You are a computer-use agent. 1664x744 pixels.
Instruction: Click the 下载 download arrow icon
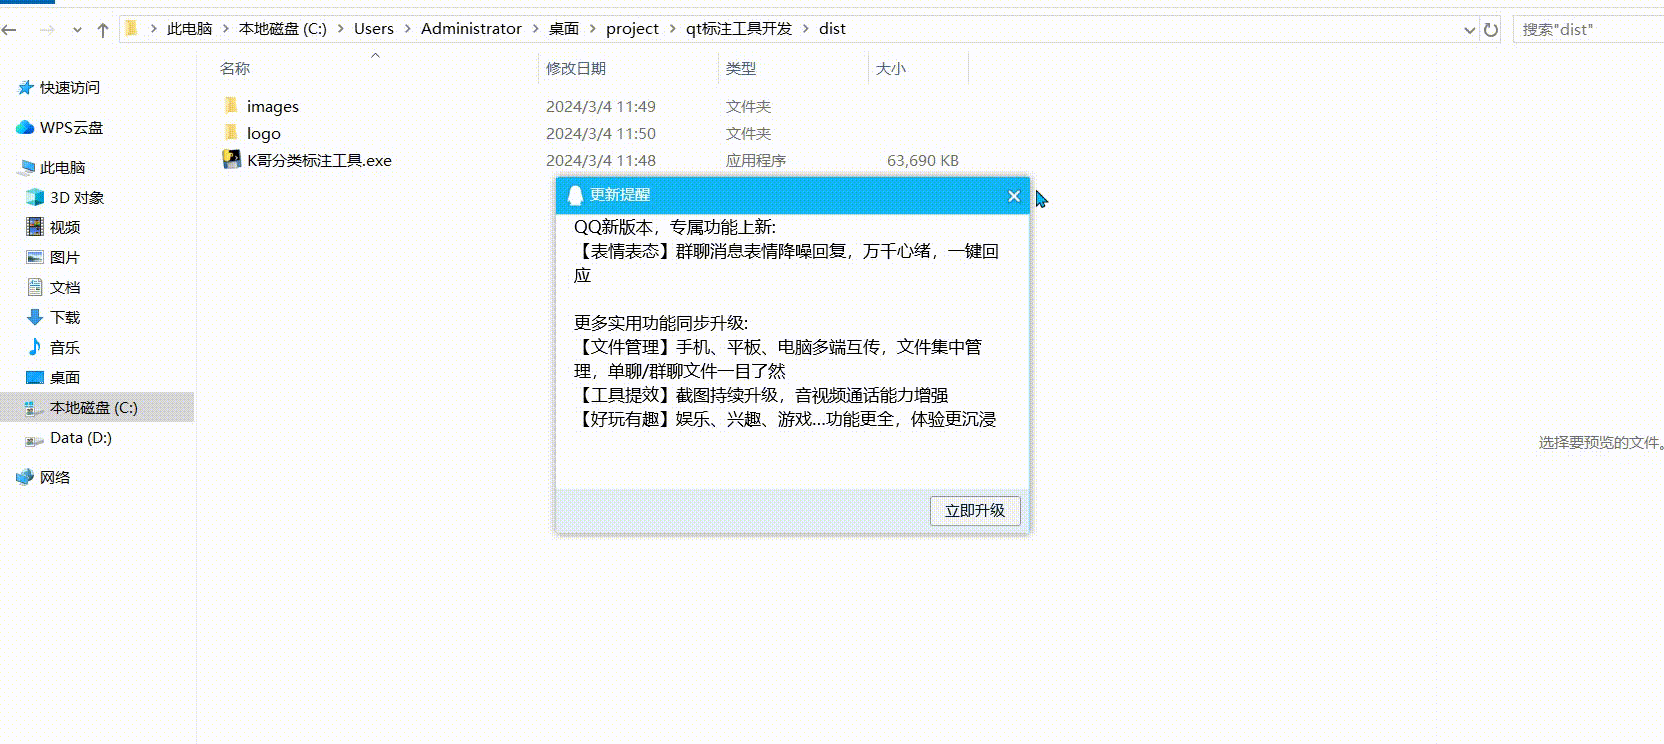tap(35, 317)
